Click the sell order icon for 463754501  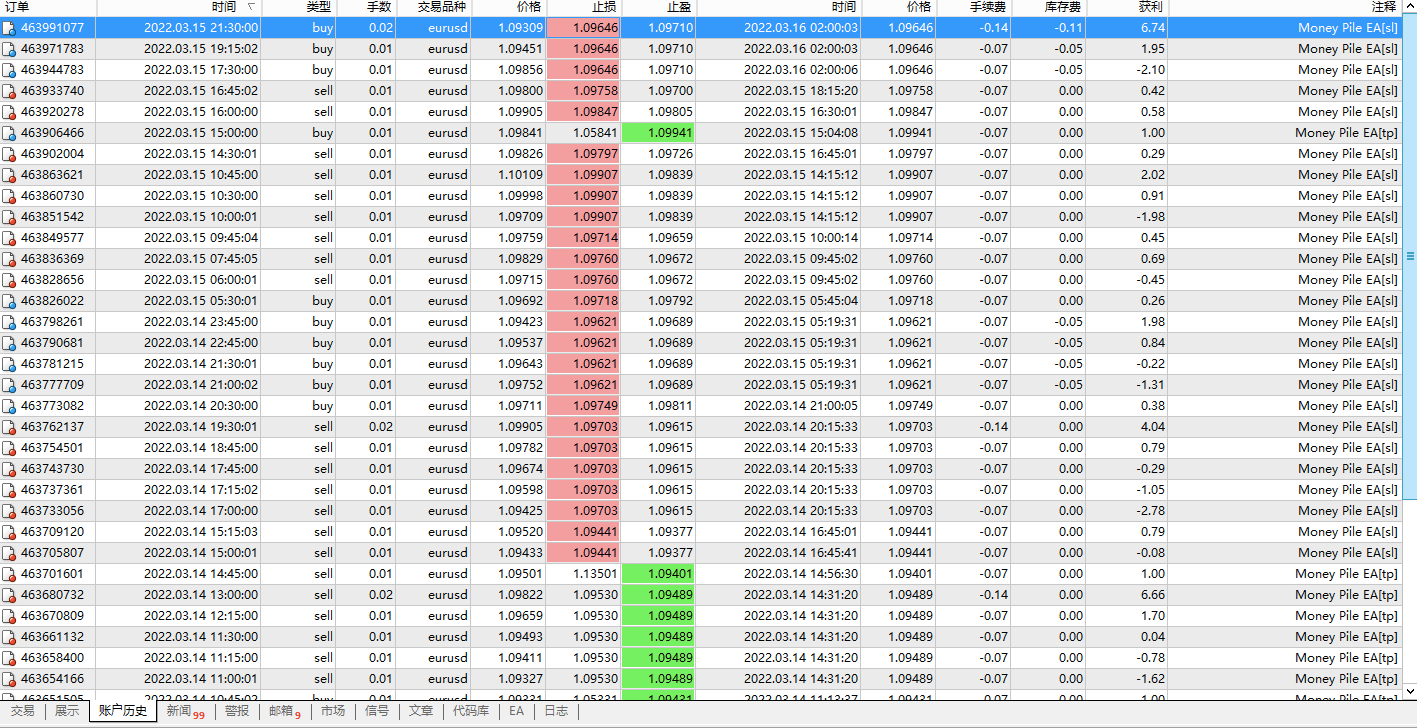(x=9, y=448)
